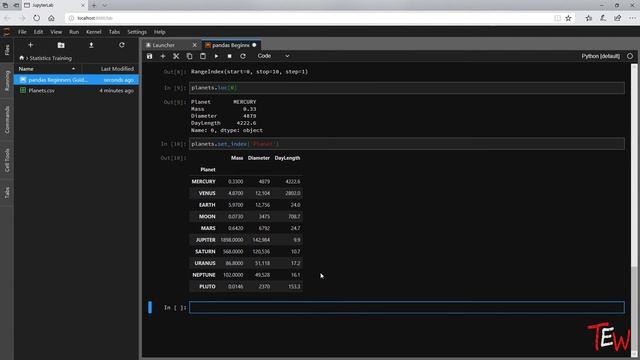Screen dimensions: 640x360
Task: Go to the home folder icon
Action: click(x=22, y=58)
